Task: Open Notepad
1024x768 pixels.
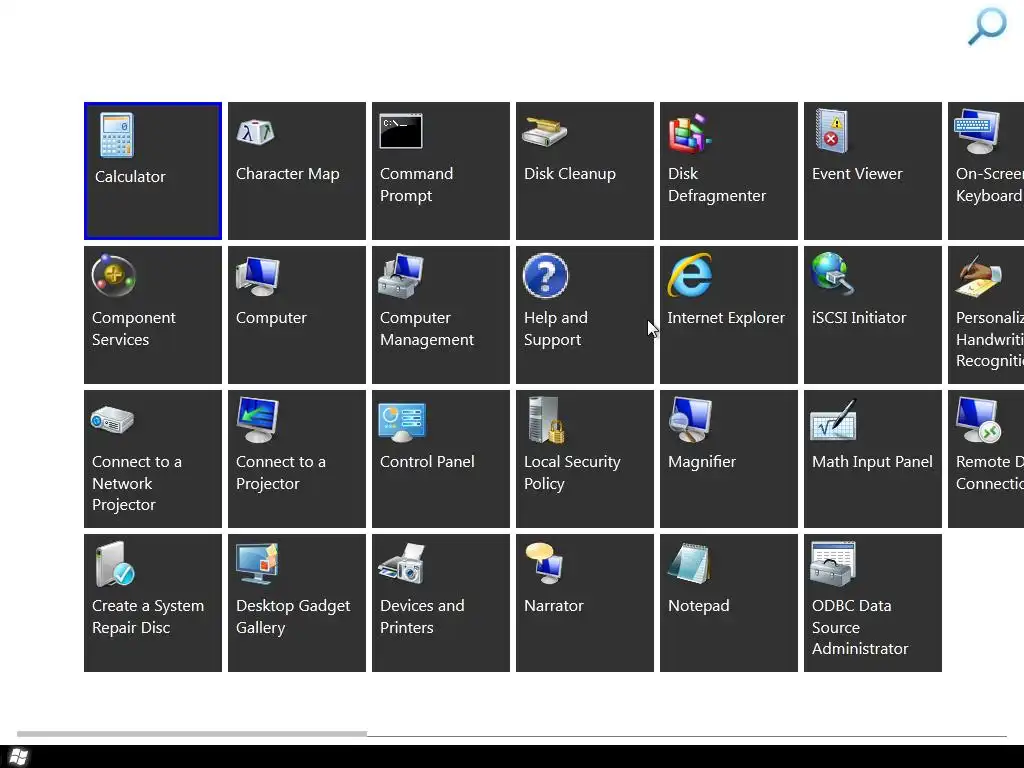Action: click(729, 603)
